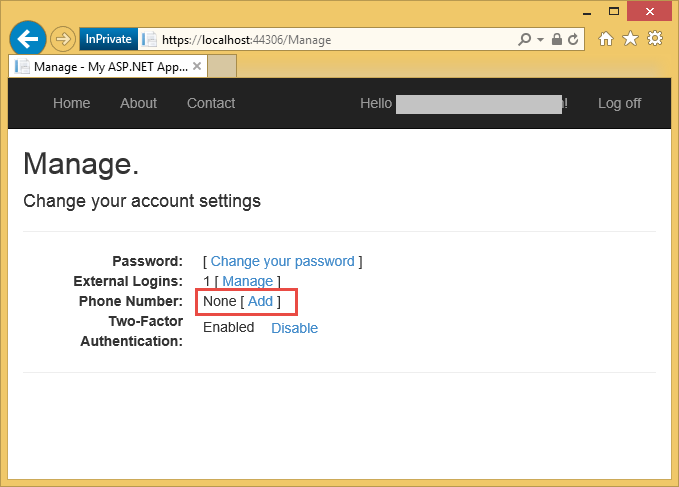Disable two-factor authentication

(x=294, y=328)
